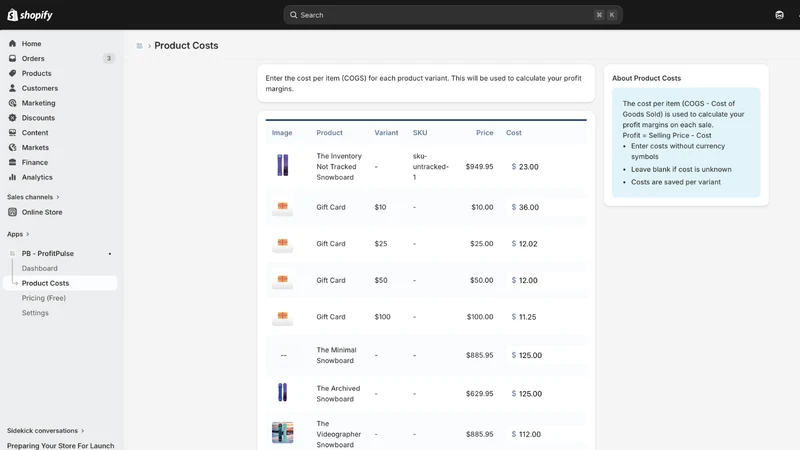This screenshot has width=800, height=450.
Task: Click the Orders badge showing 3
Action: tap(108, 58)
